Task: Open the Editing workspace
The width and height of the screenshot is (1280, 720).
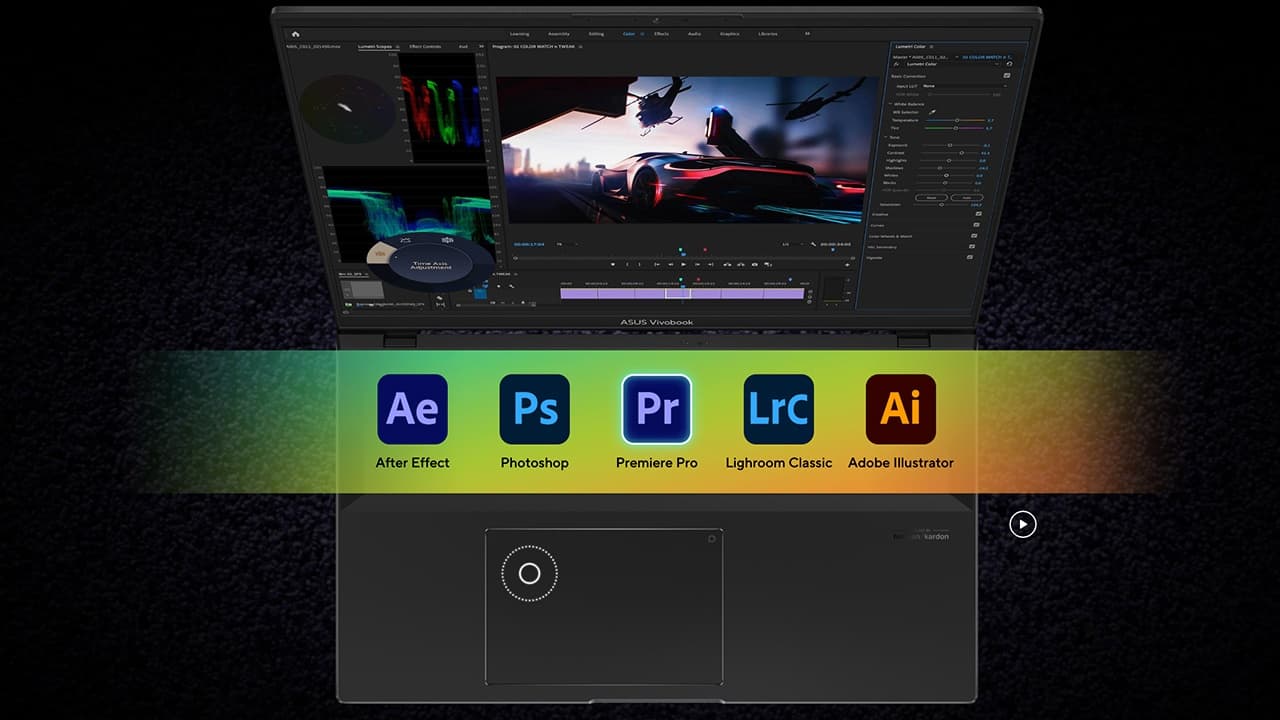Action: 596,34
